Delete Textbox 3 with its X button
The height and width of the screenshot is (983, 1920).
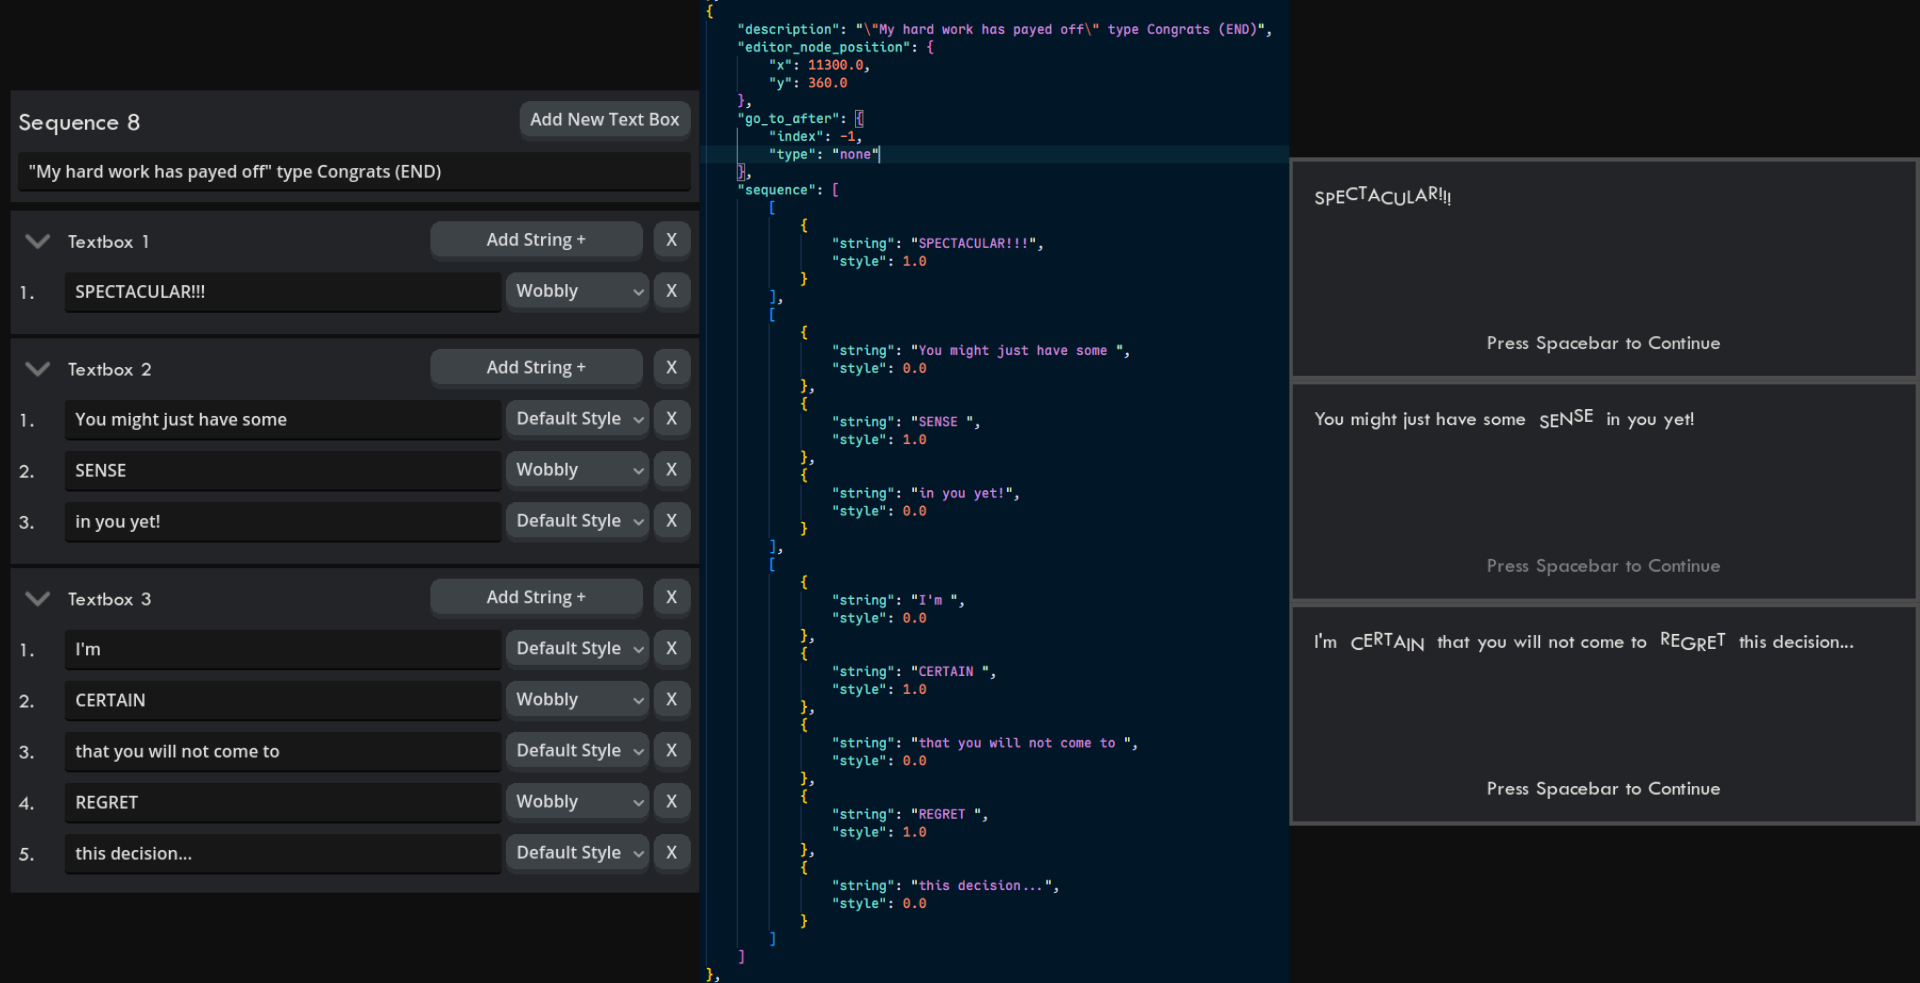tap(671, 598)
